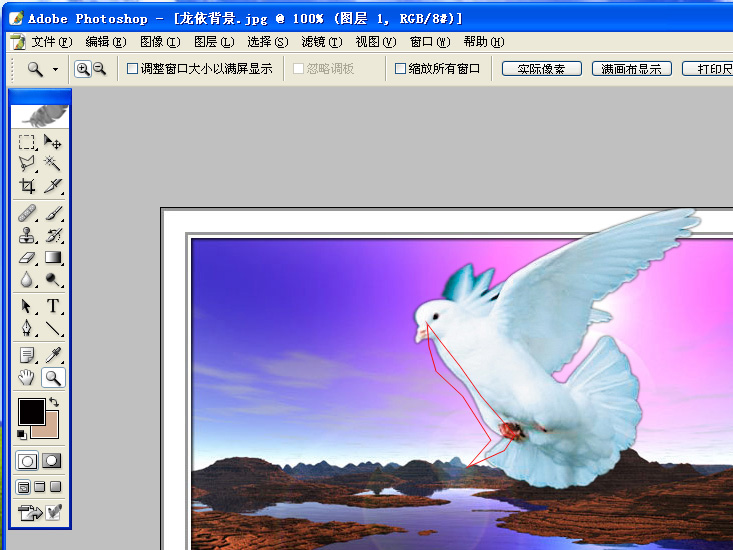This screenshot has height=550, width=733.
Task: Select the Blur tool
Action: (x=27, y=279)
